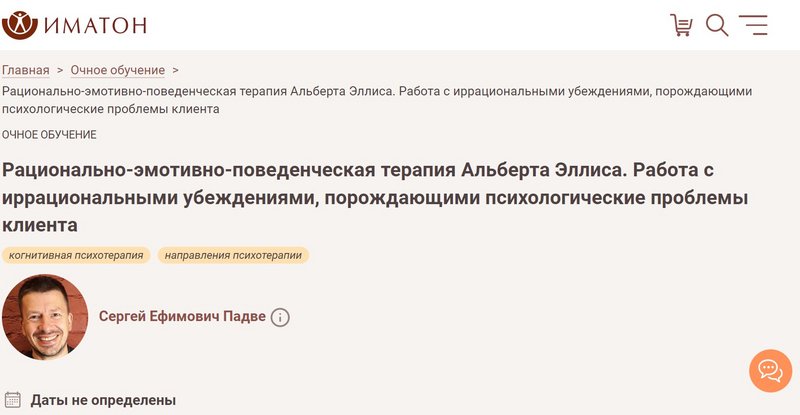Open the hamburger navigation menu
Screen dimensions: 800x415
tap(753, 25)
